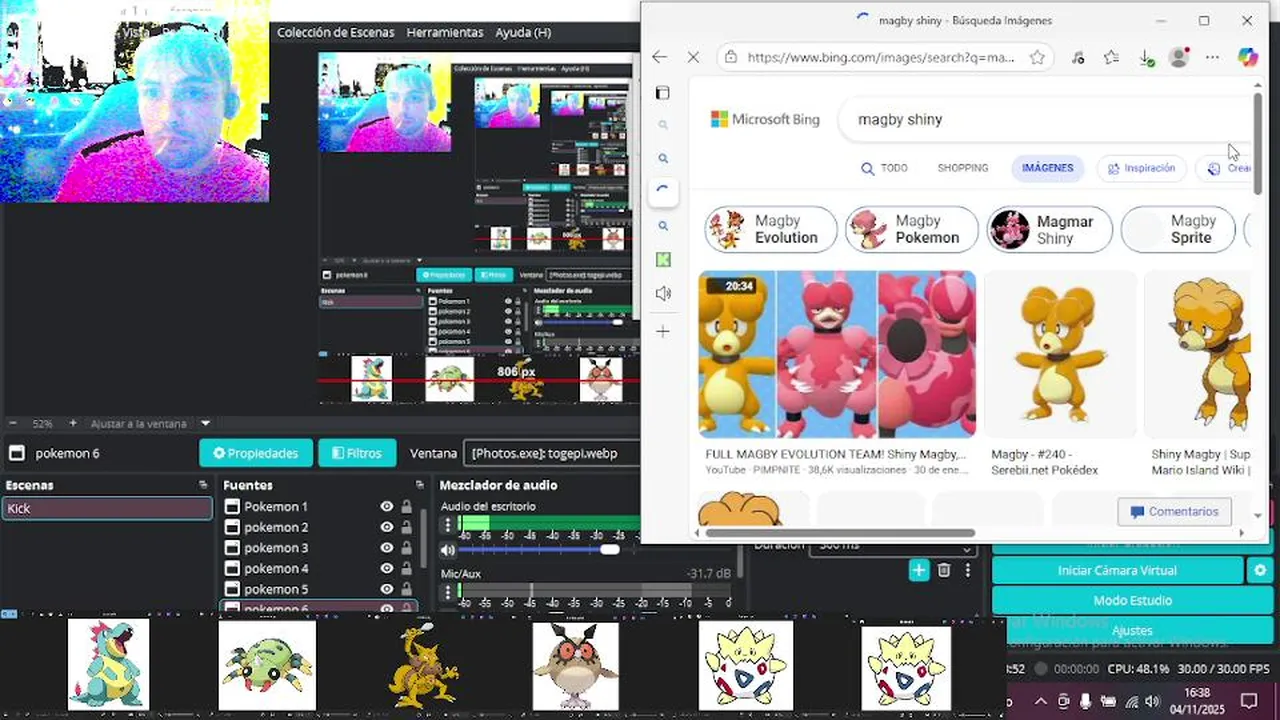Open Copilot icon in Edge toolbar
Image resolution: width=1280 pixels, height=720 pixels.
[x=1247, y=57]
